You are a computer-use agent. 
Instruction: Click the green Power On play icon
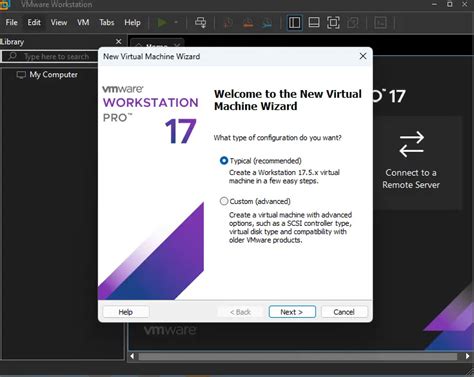click(x=162, y=23)
